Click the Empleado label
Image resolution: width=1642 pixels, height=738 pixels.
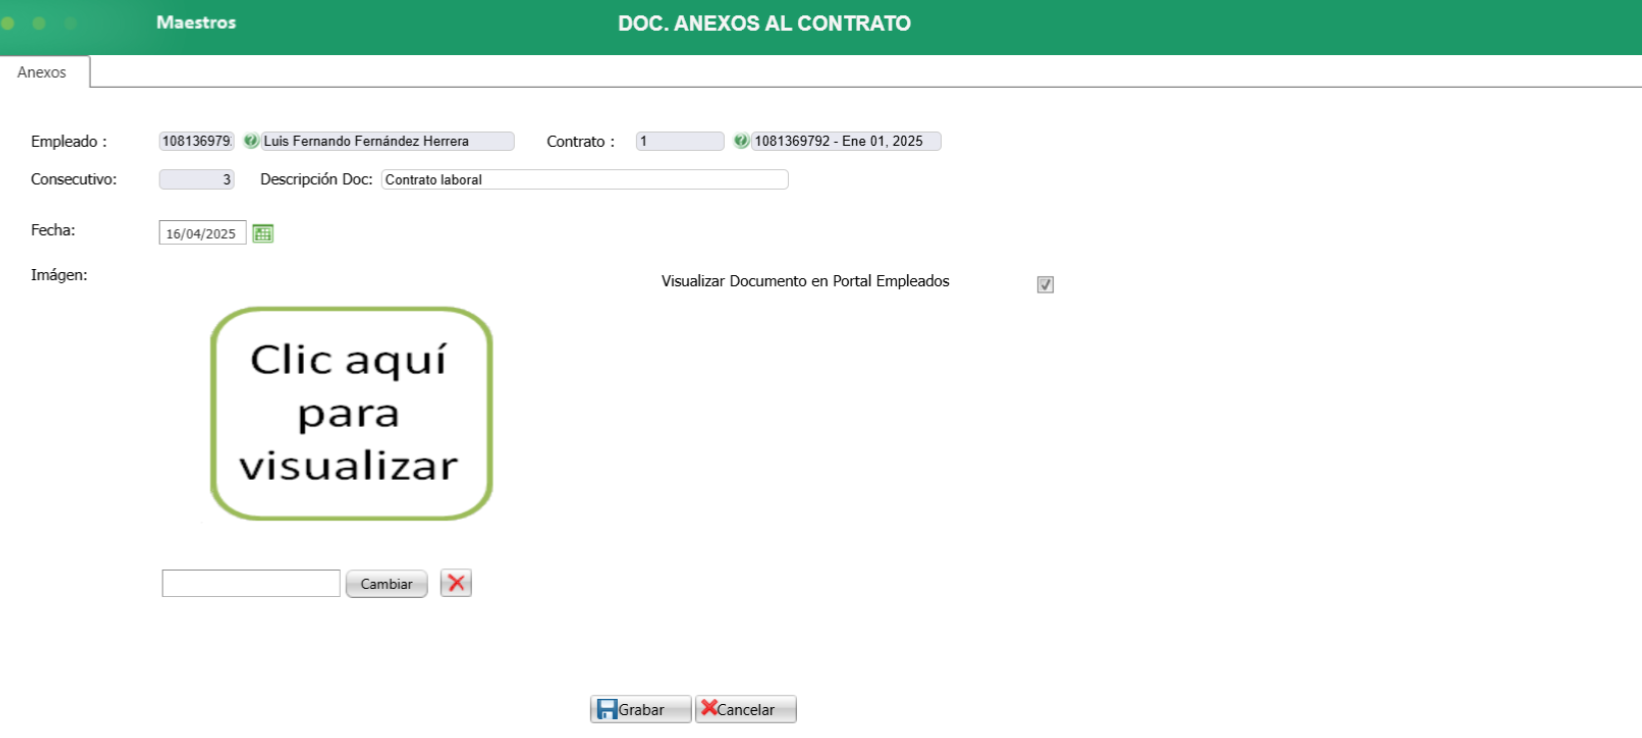click(69, 141)
